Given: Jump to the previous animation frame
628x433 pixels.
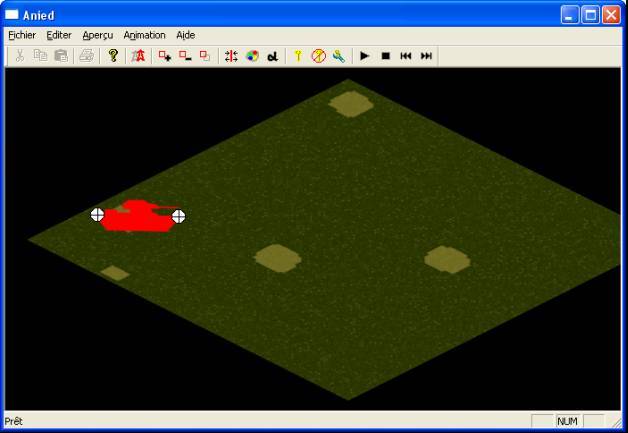Looking at the screenshot, I should pyautogui.click(x=406, y=56).
